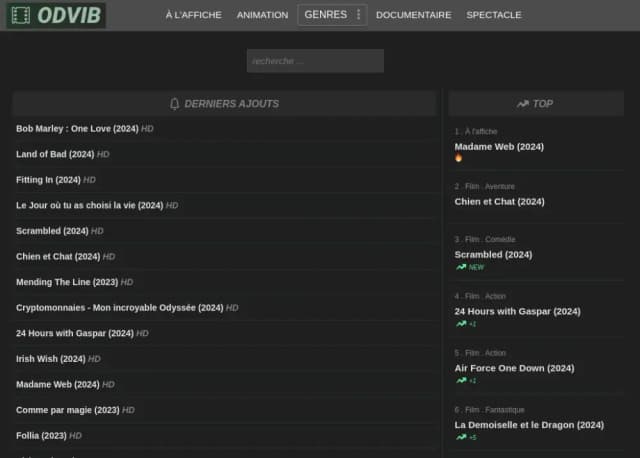Image resolution: width=640 pixels, height=458 pixels.
Task: Click the '3 . Film . Comédie' category label
Action: coord(485,239)
